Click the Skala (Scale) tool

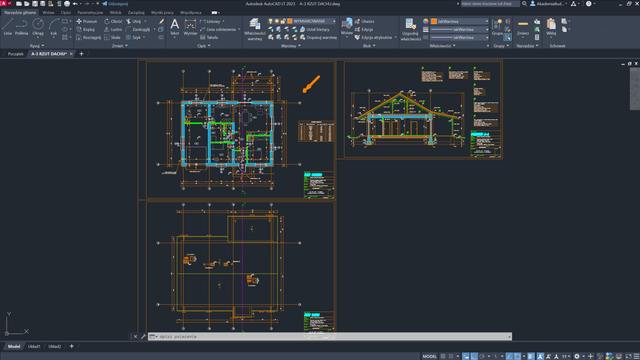click(x=112, y=37)
